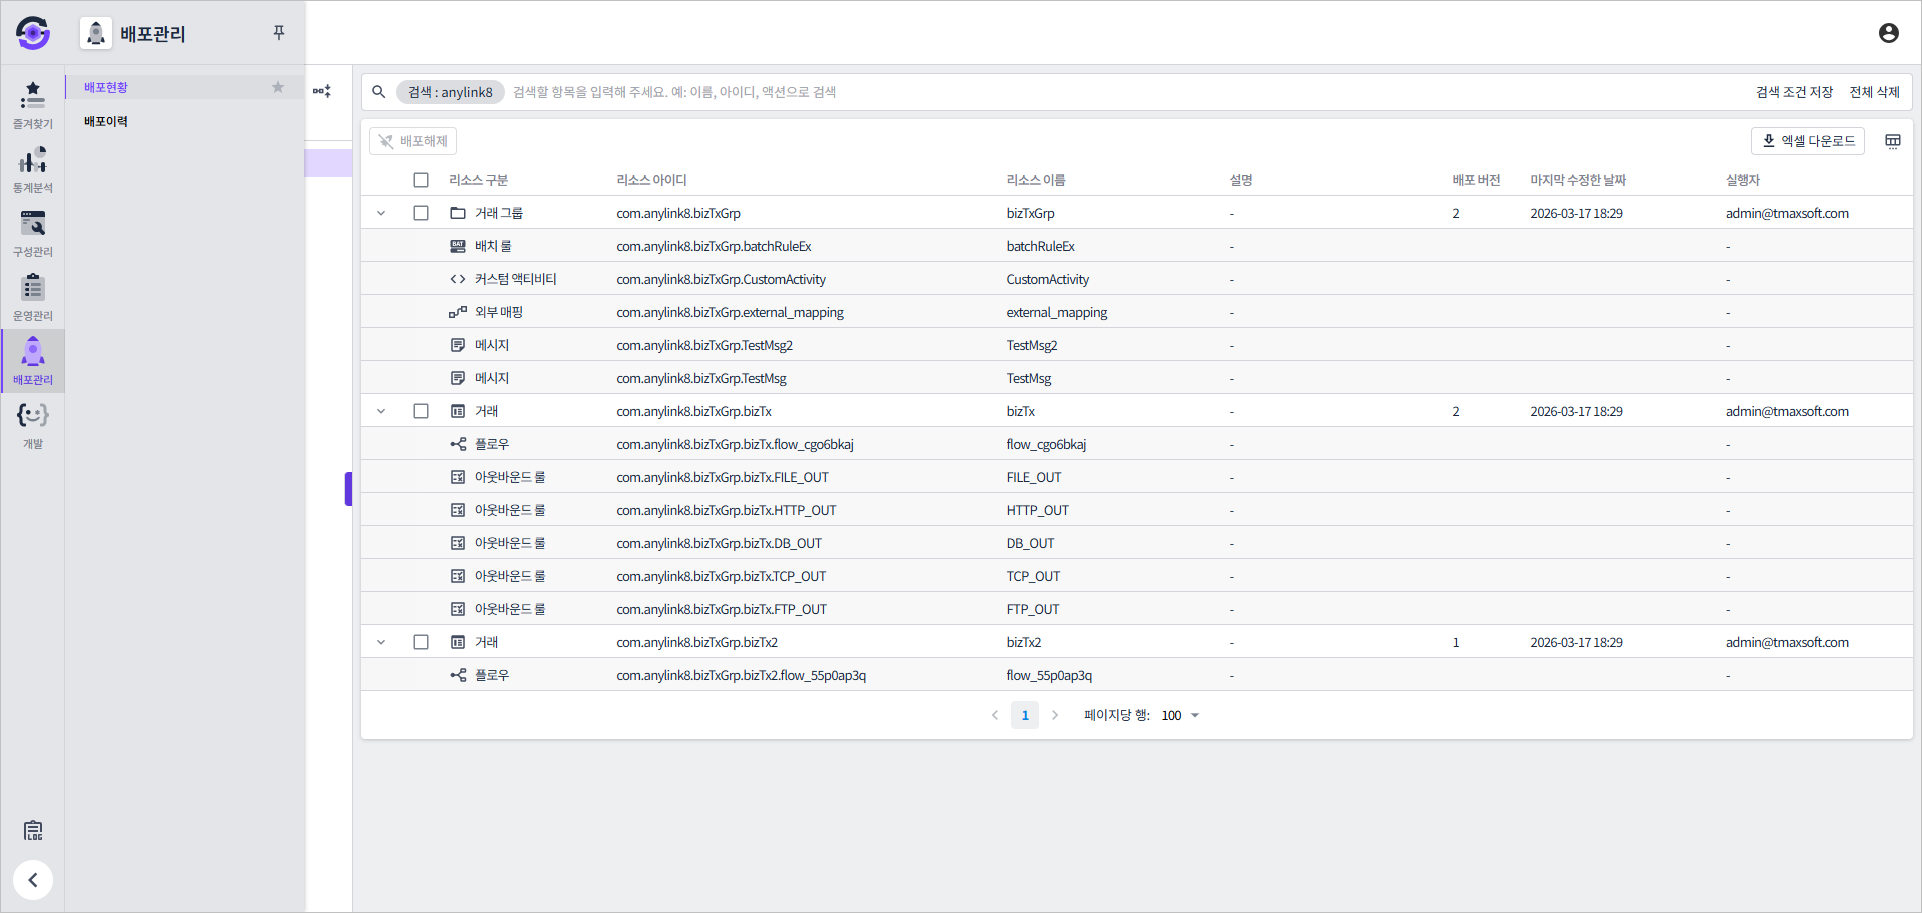Click the bottom-left building report icon
This screenshot has height=913, width=1922.
(x=33, y=830)
